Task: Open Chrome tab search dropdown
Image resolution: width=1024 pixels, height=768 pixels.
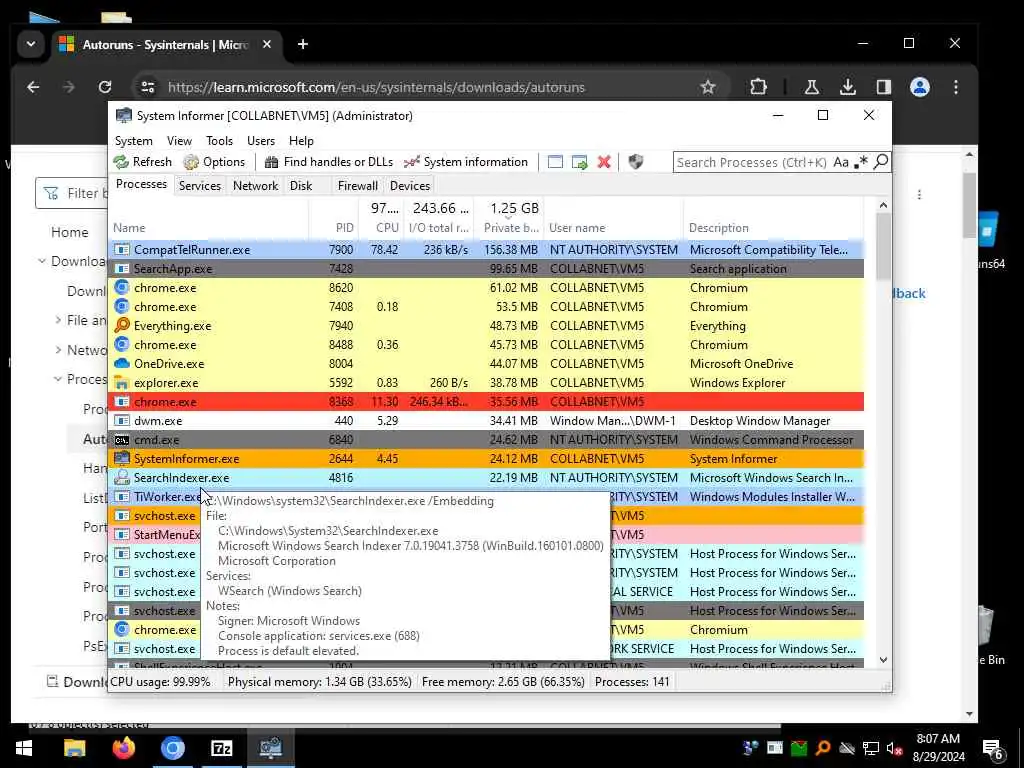Action: point(31,44)
